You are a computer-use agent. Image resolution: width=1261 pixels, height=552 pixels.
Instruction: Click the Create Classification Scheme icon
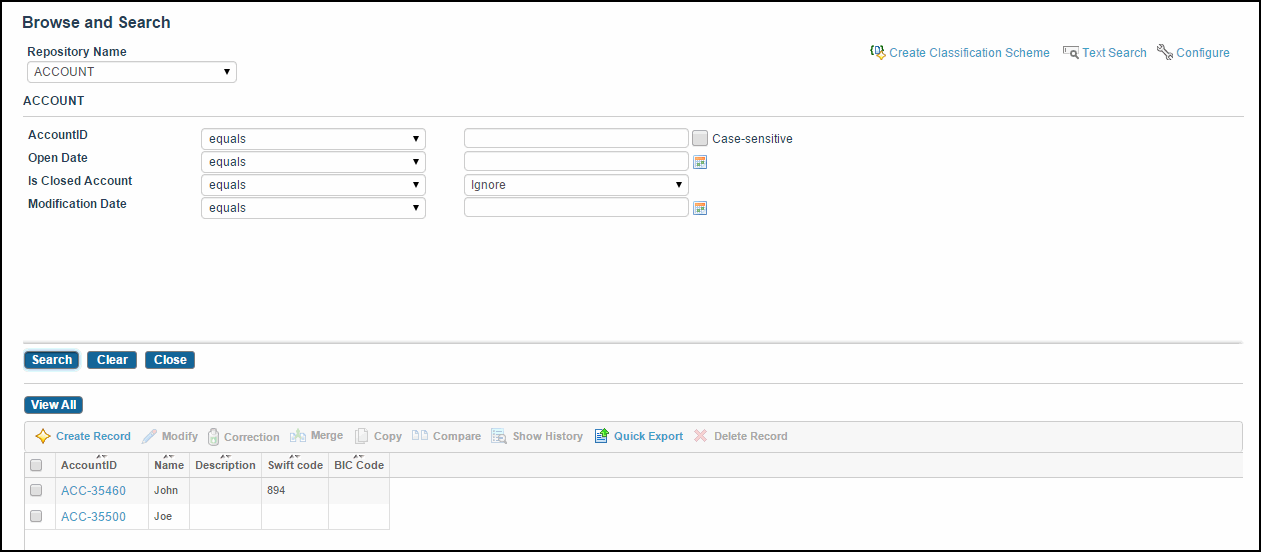tap(878, 52)
